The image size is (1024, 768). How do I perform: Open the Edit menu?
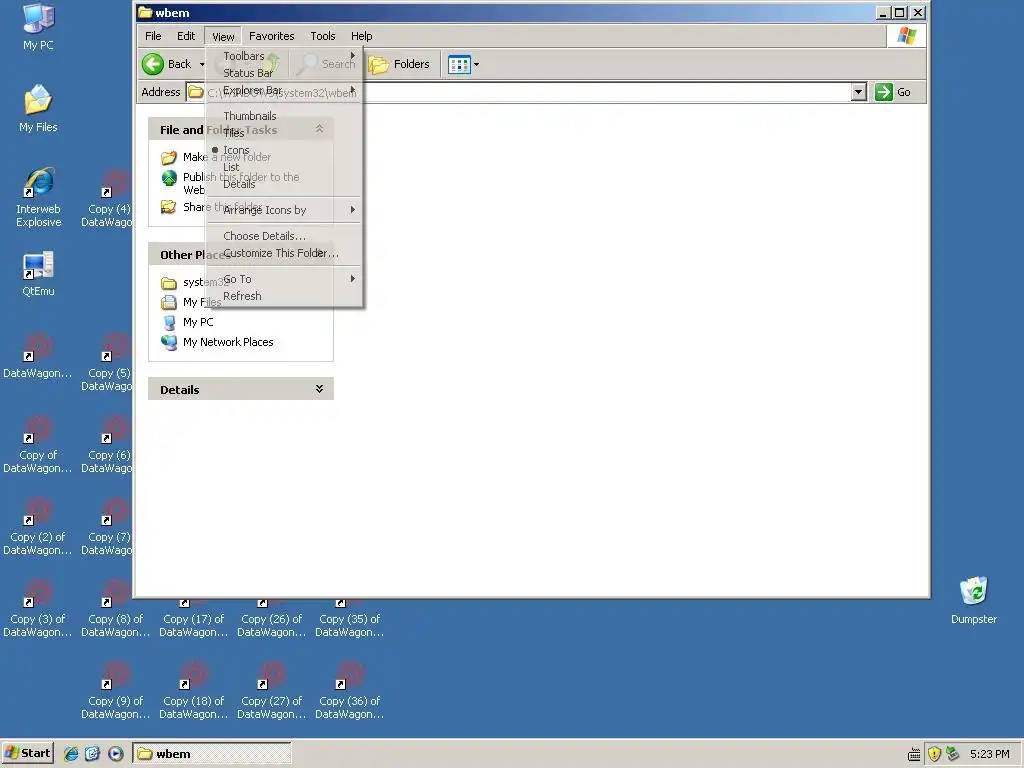(x=185, y=36)
